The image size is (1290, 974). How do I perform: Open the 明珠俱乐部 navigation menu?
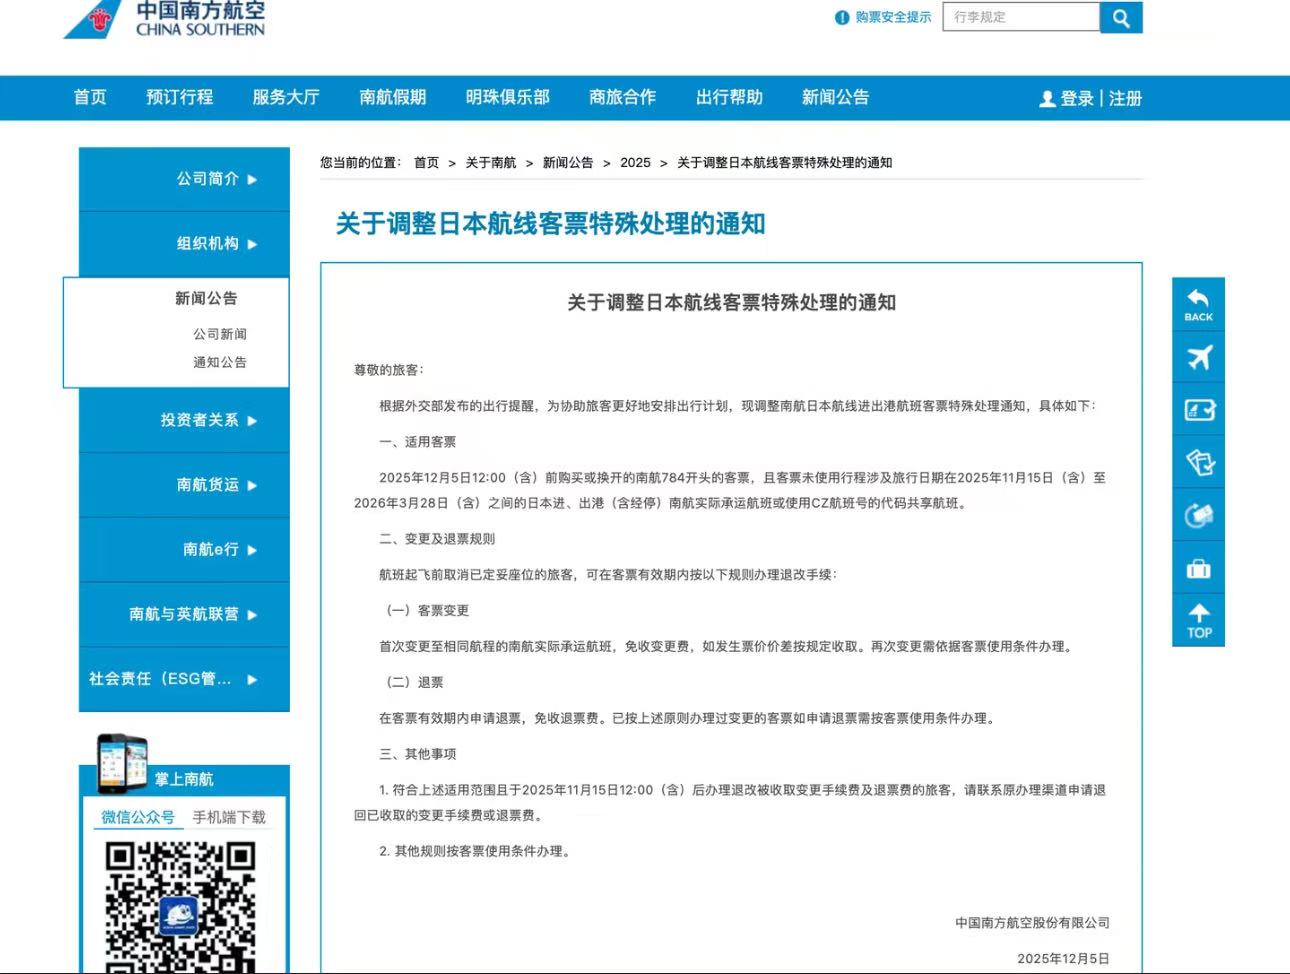pyautogui.click(x=507, y=97)
